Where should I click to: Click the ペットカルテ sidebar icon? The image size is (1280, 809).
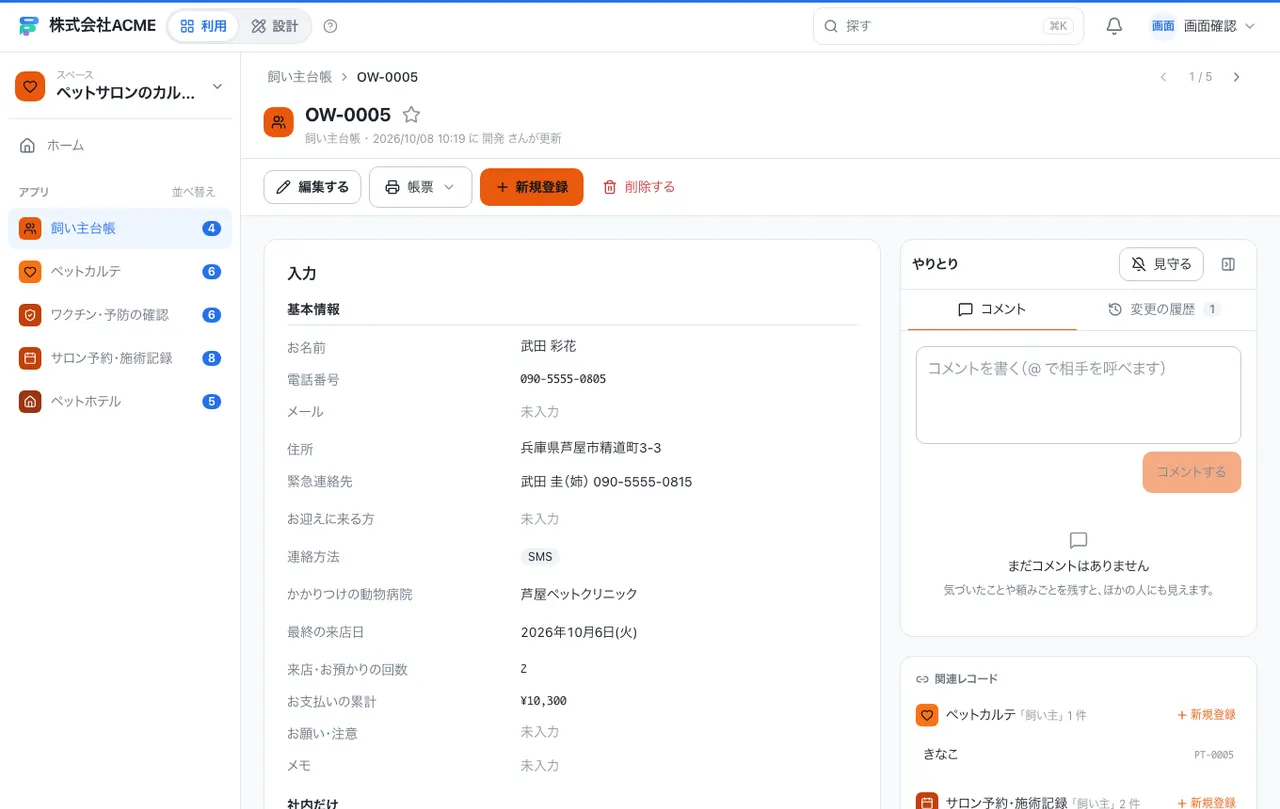pyautogui.click(x=30, y=271)
